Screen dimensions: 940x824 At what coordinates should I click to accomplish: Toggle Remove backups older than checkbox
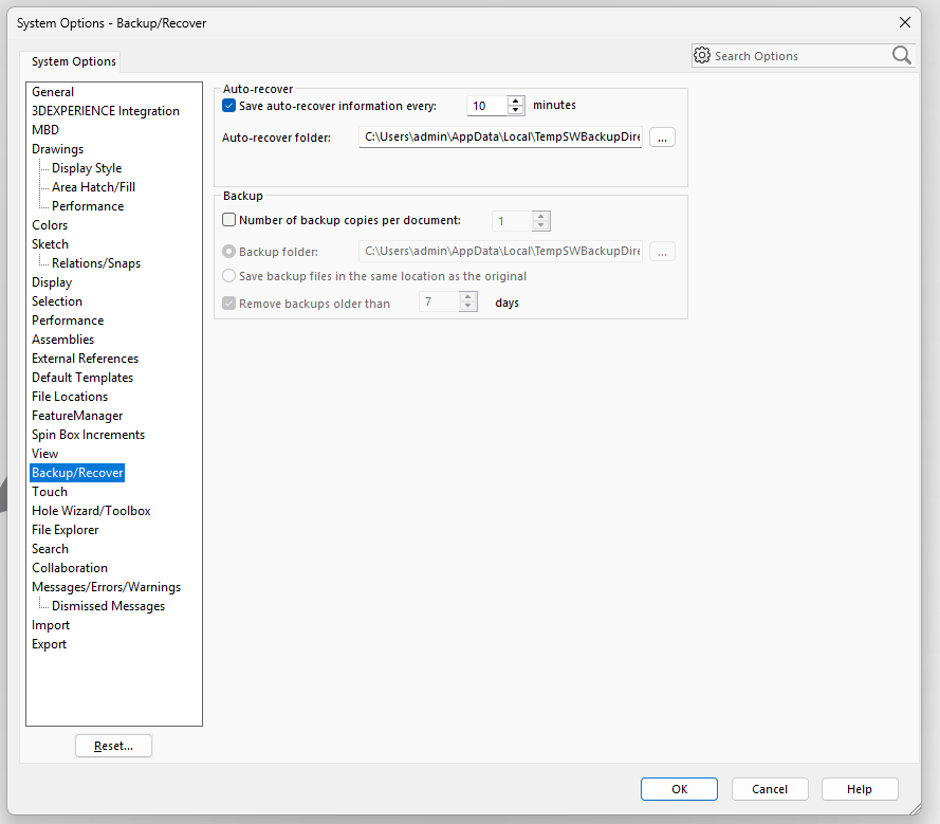228,303
